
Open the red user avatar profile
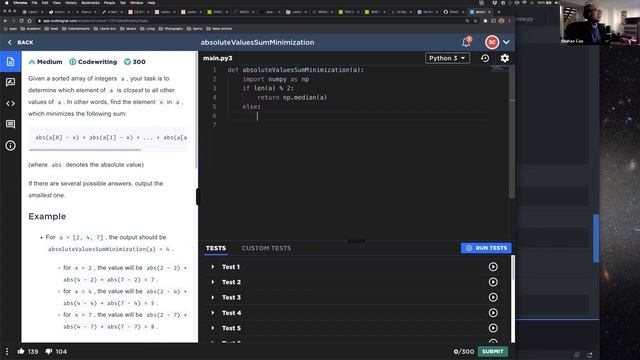coord(492,42)
